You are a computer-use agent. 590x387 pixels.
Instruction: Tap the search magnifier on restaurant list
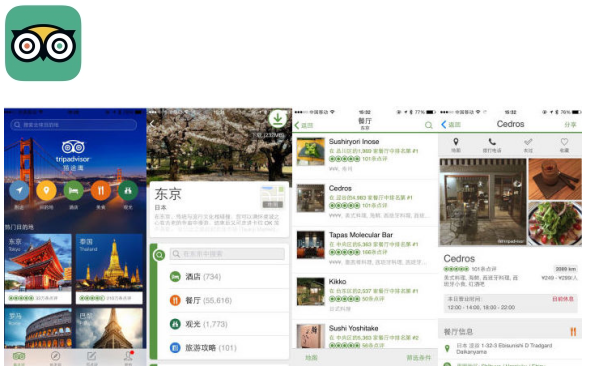[x=429, y=125]
